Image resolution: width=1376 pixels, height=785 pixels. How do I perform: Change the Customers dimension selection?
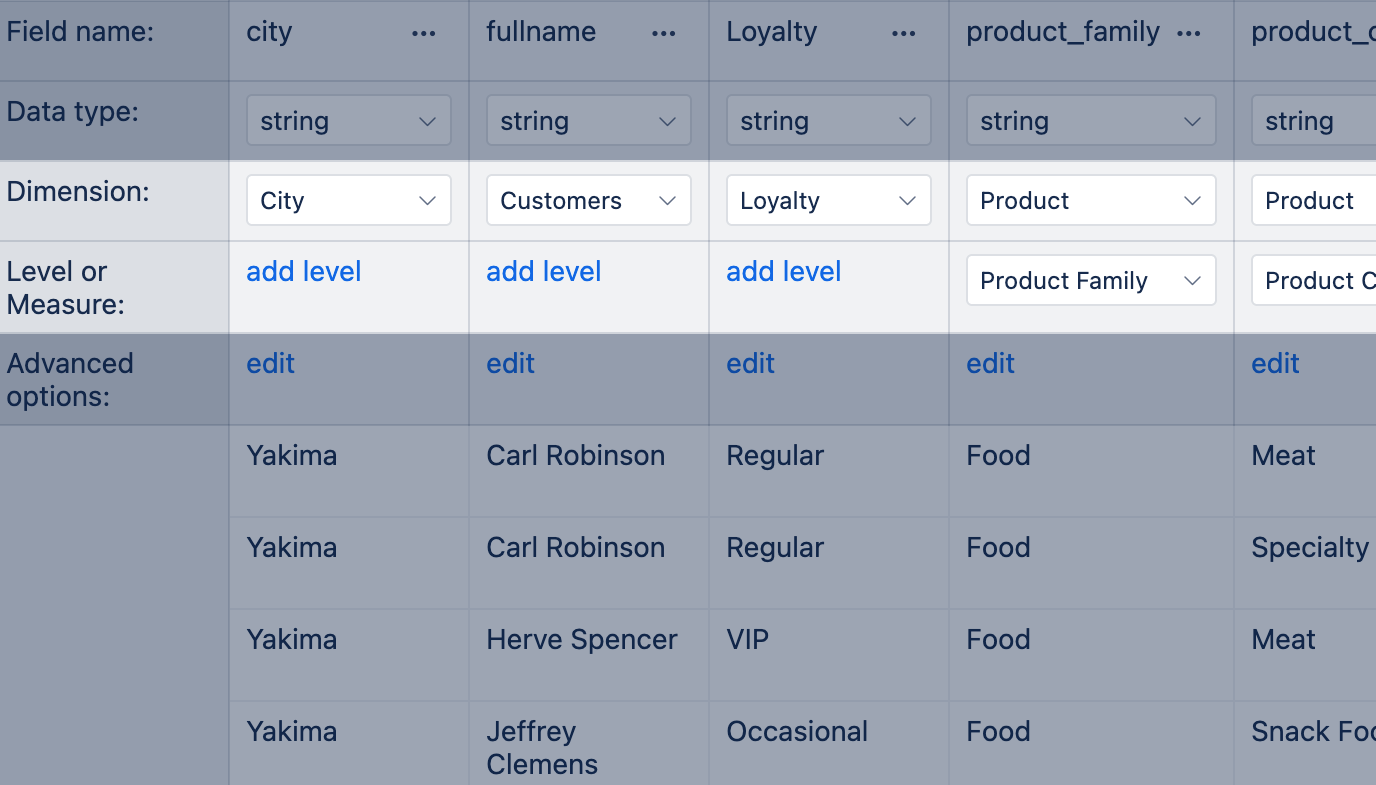click(589, 201)
